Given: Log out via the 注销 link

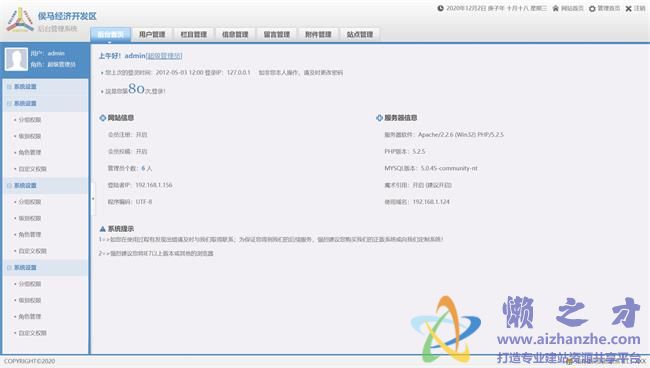Looking at the screenshot, I should coord(640,8).
